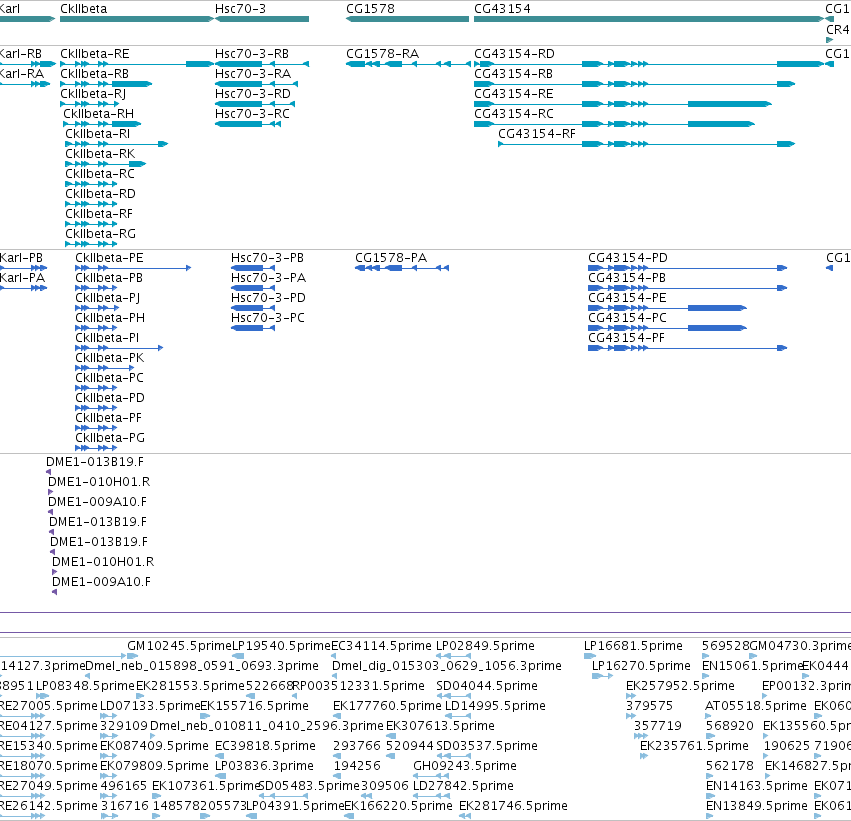Screen dimensions: 851x821
Task: Select transcript label Hsc70-3-RB
Action: (252, 54)
